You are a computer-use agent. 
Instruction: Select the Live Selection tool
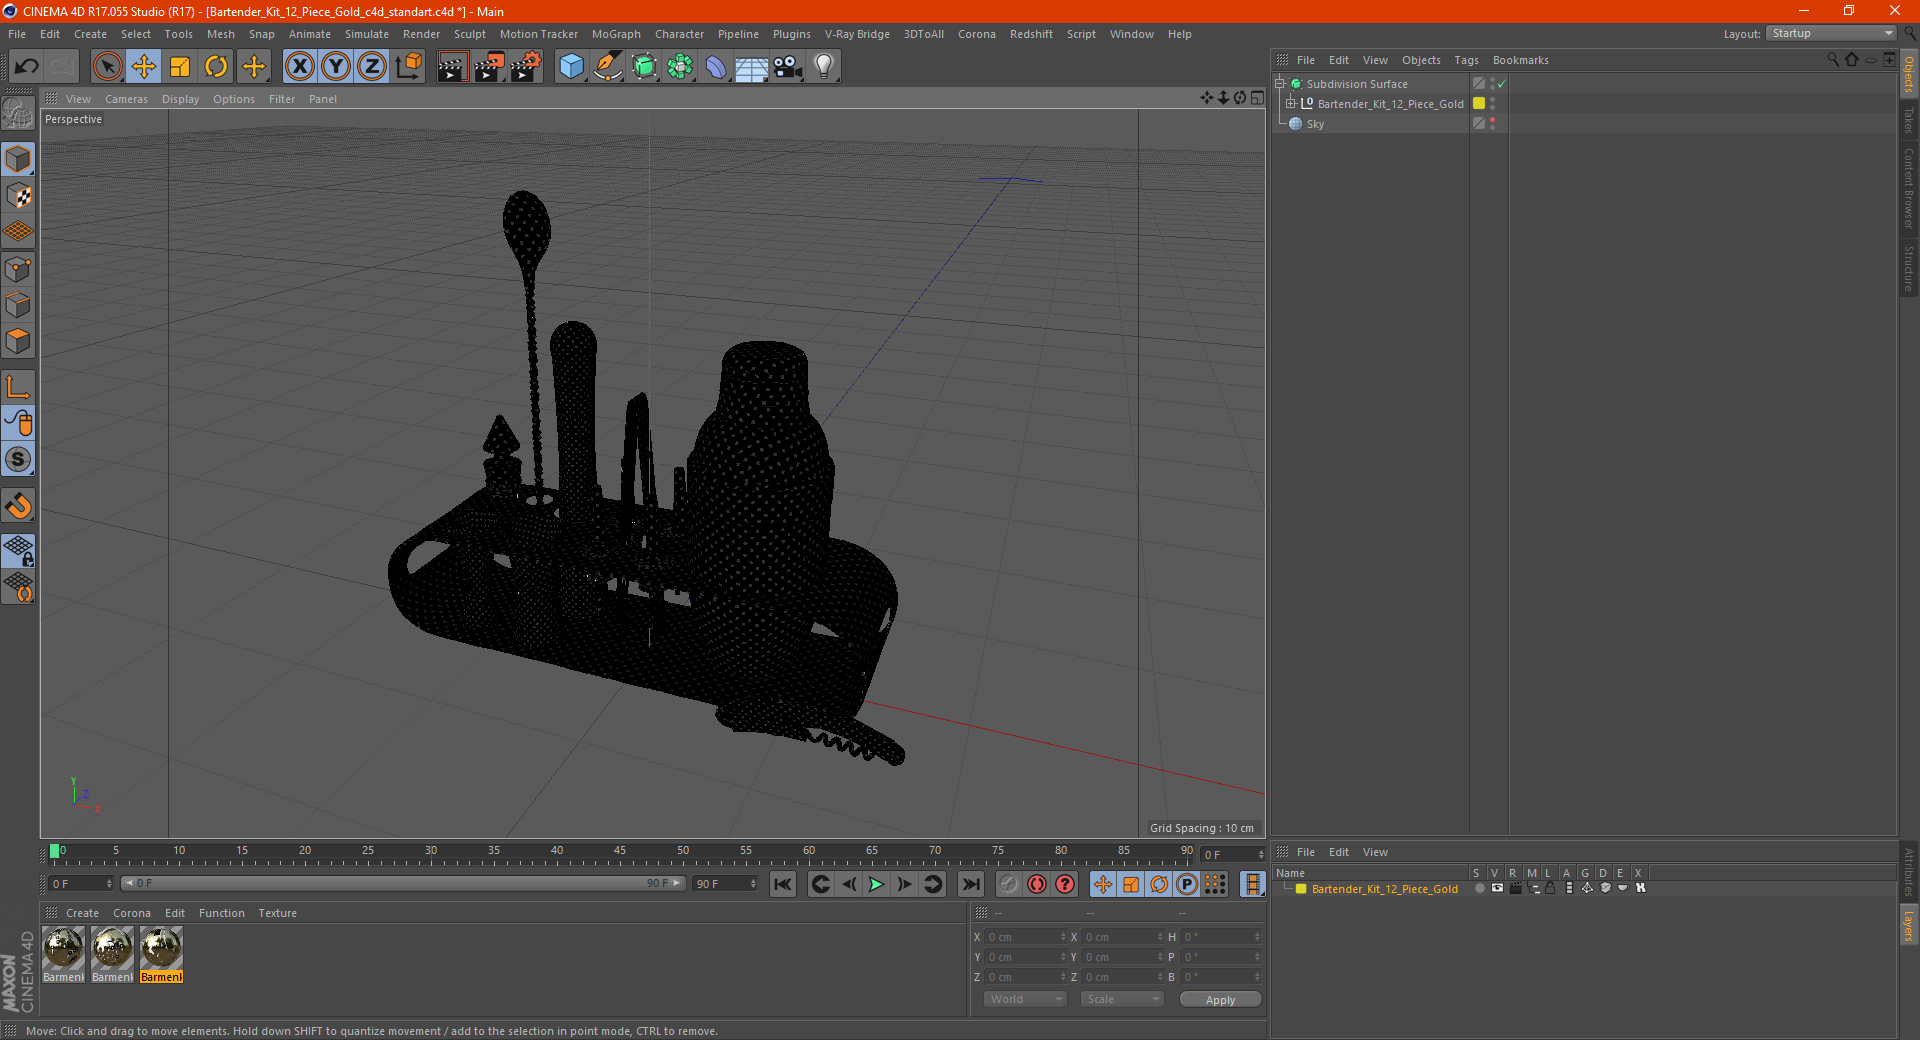point(107,67)
